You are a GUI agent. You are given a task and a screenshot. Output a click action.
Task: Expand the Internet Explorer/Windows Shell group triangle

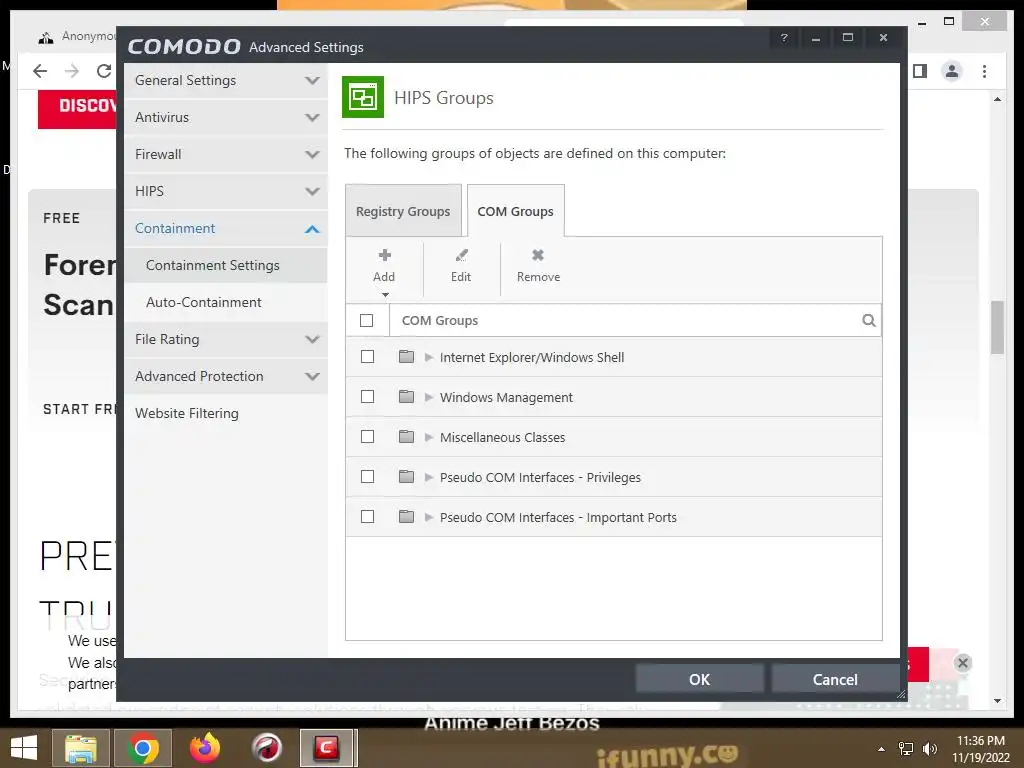tap(429, 357)
